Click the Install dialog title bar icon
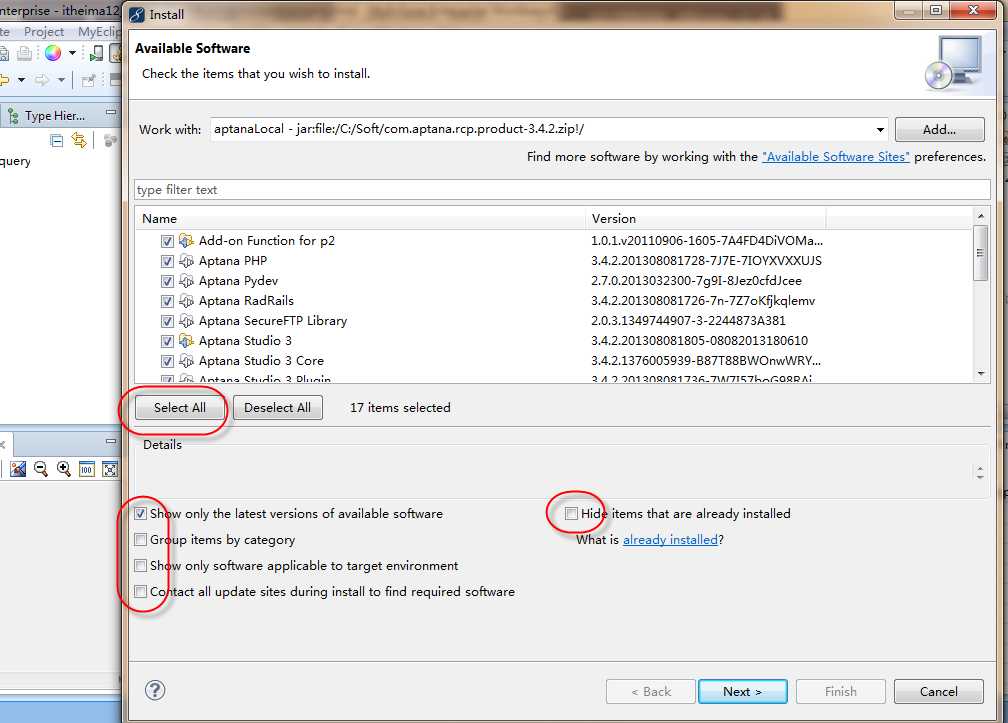Screen dimensions: 1008x723 click(137, 14)
